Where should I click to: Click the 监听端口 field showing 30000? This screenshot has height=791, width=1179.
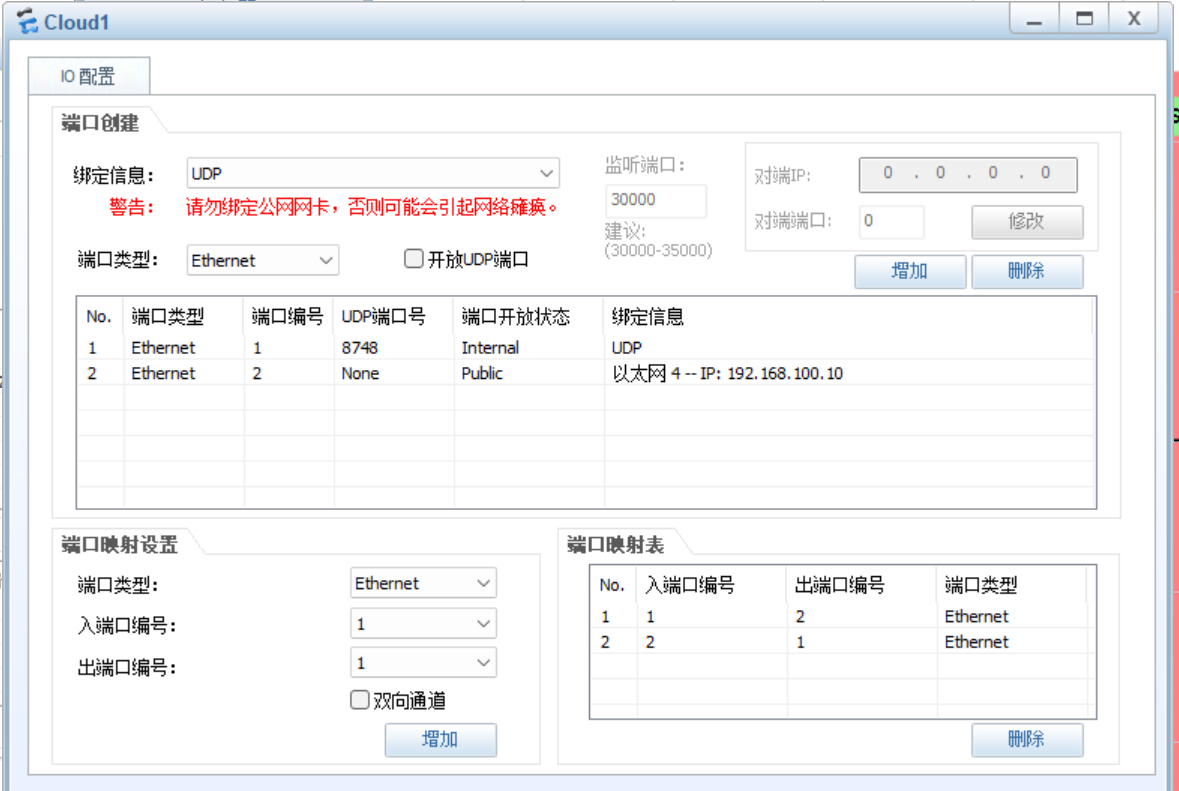coord(656,200)
